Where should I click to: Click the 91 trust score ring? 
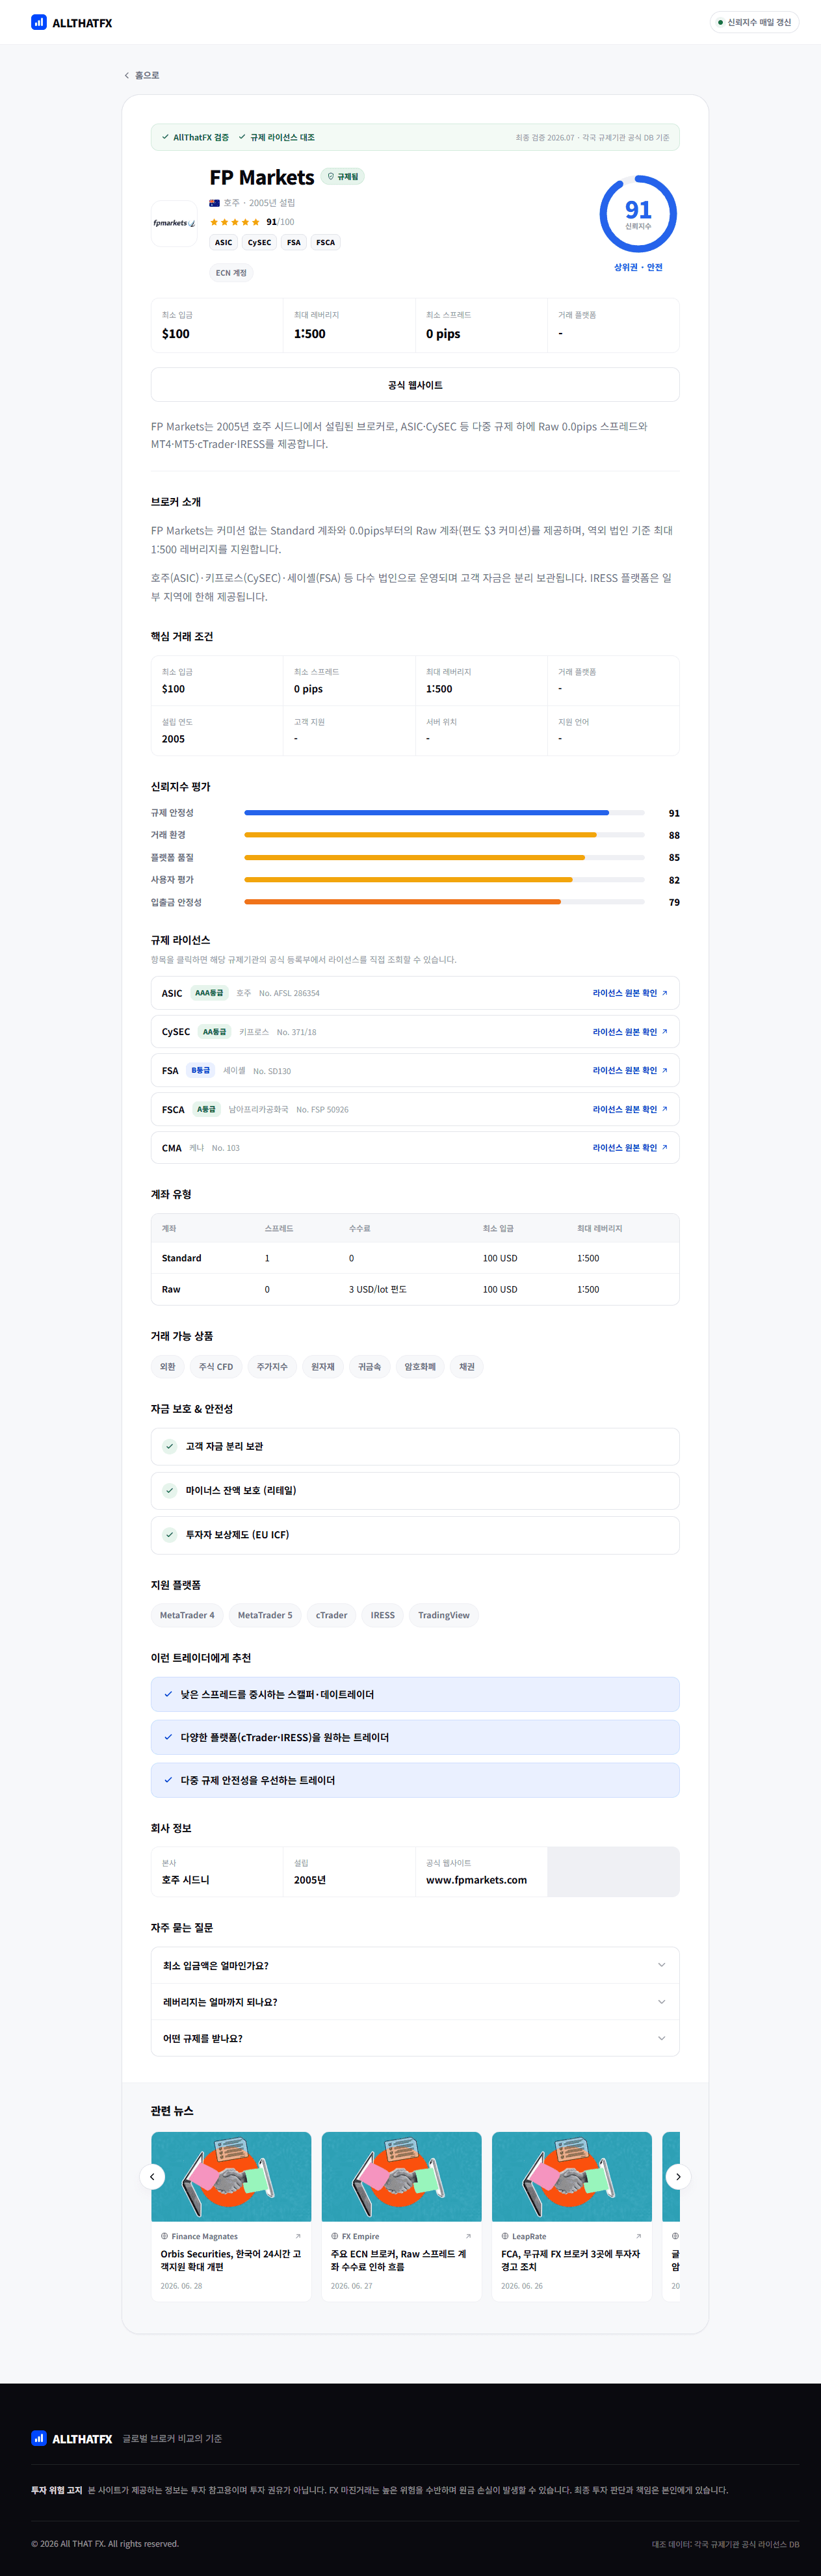click(x=638, y=214)
